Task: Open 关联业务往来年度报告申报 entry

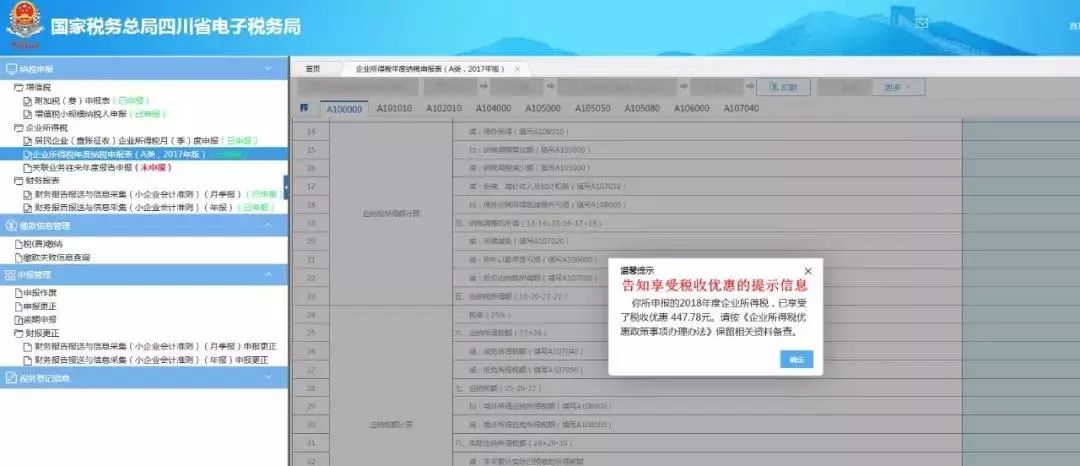Action: (83, 167)
